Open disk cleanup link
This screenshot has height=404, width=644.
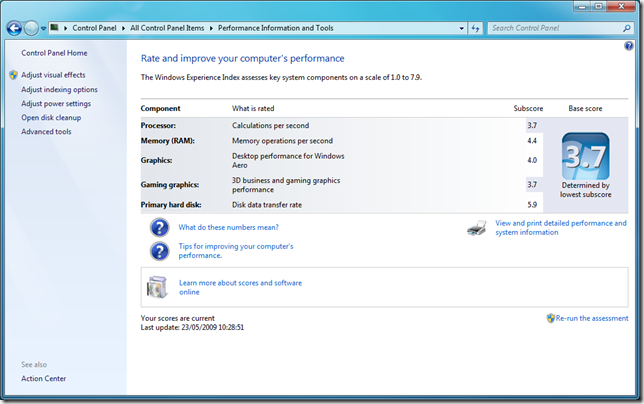coord(51,117)
